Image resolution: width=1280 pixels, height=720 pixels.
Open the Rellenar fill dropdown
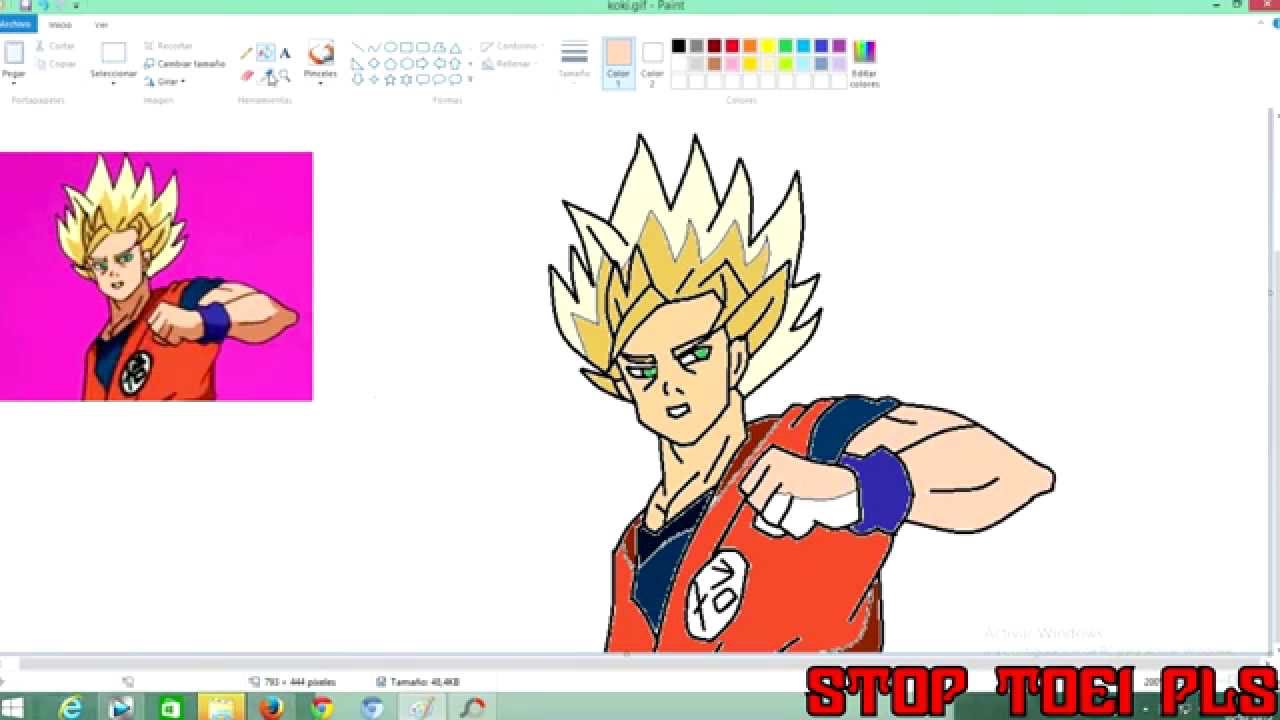click(509, 64)
